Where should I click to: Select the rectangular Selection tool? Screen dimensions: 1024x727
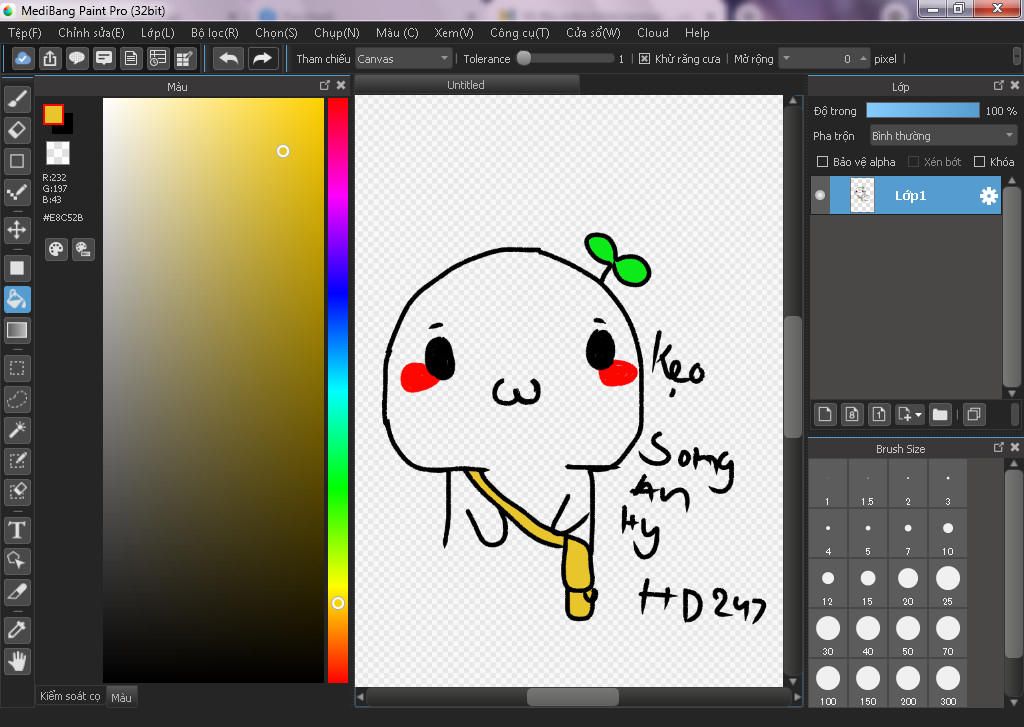17,368
